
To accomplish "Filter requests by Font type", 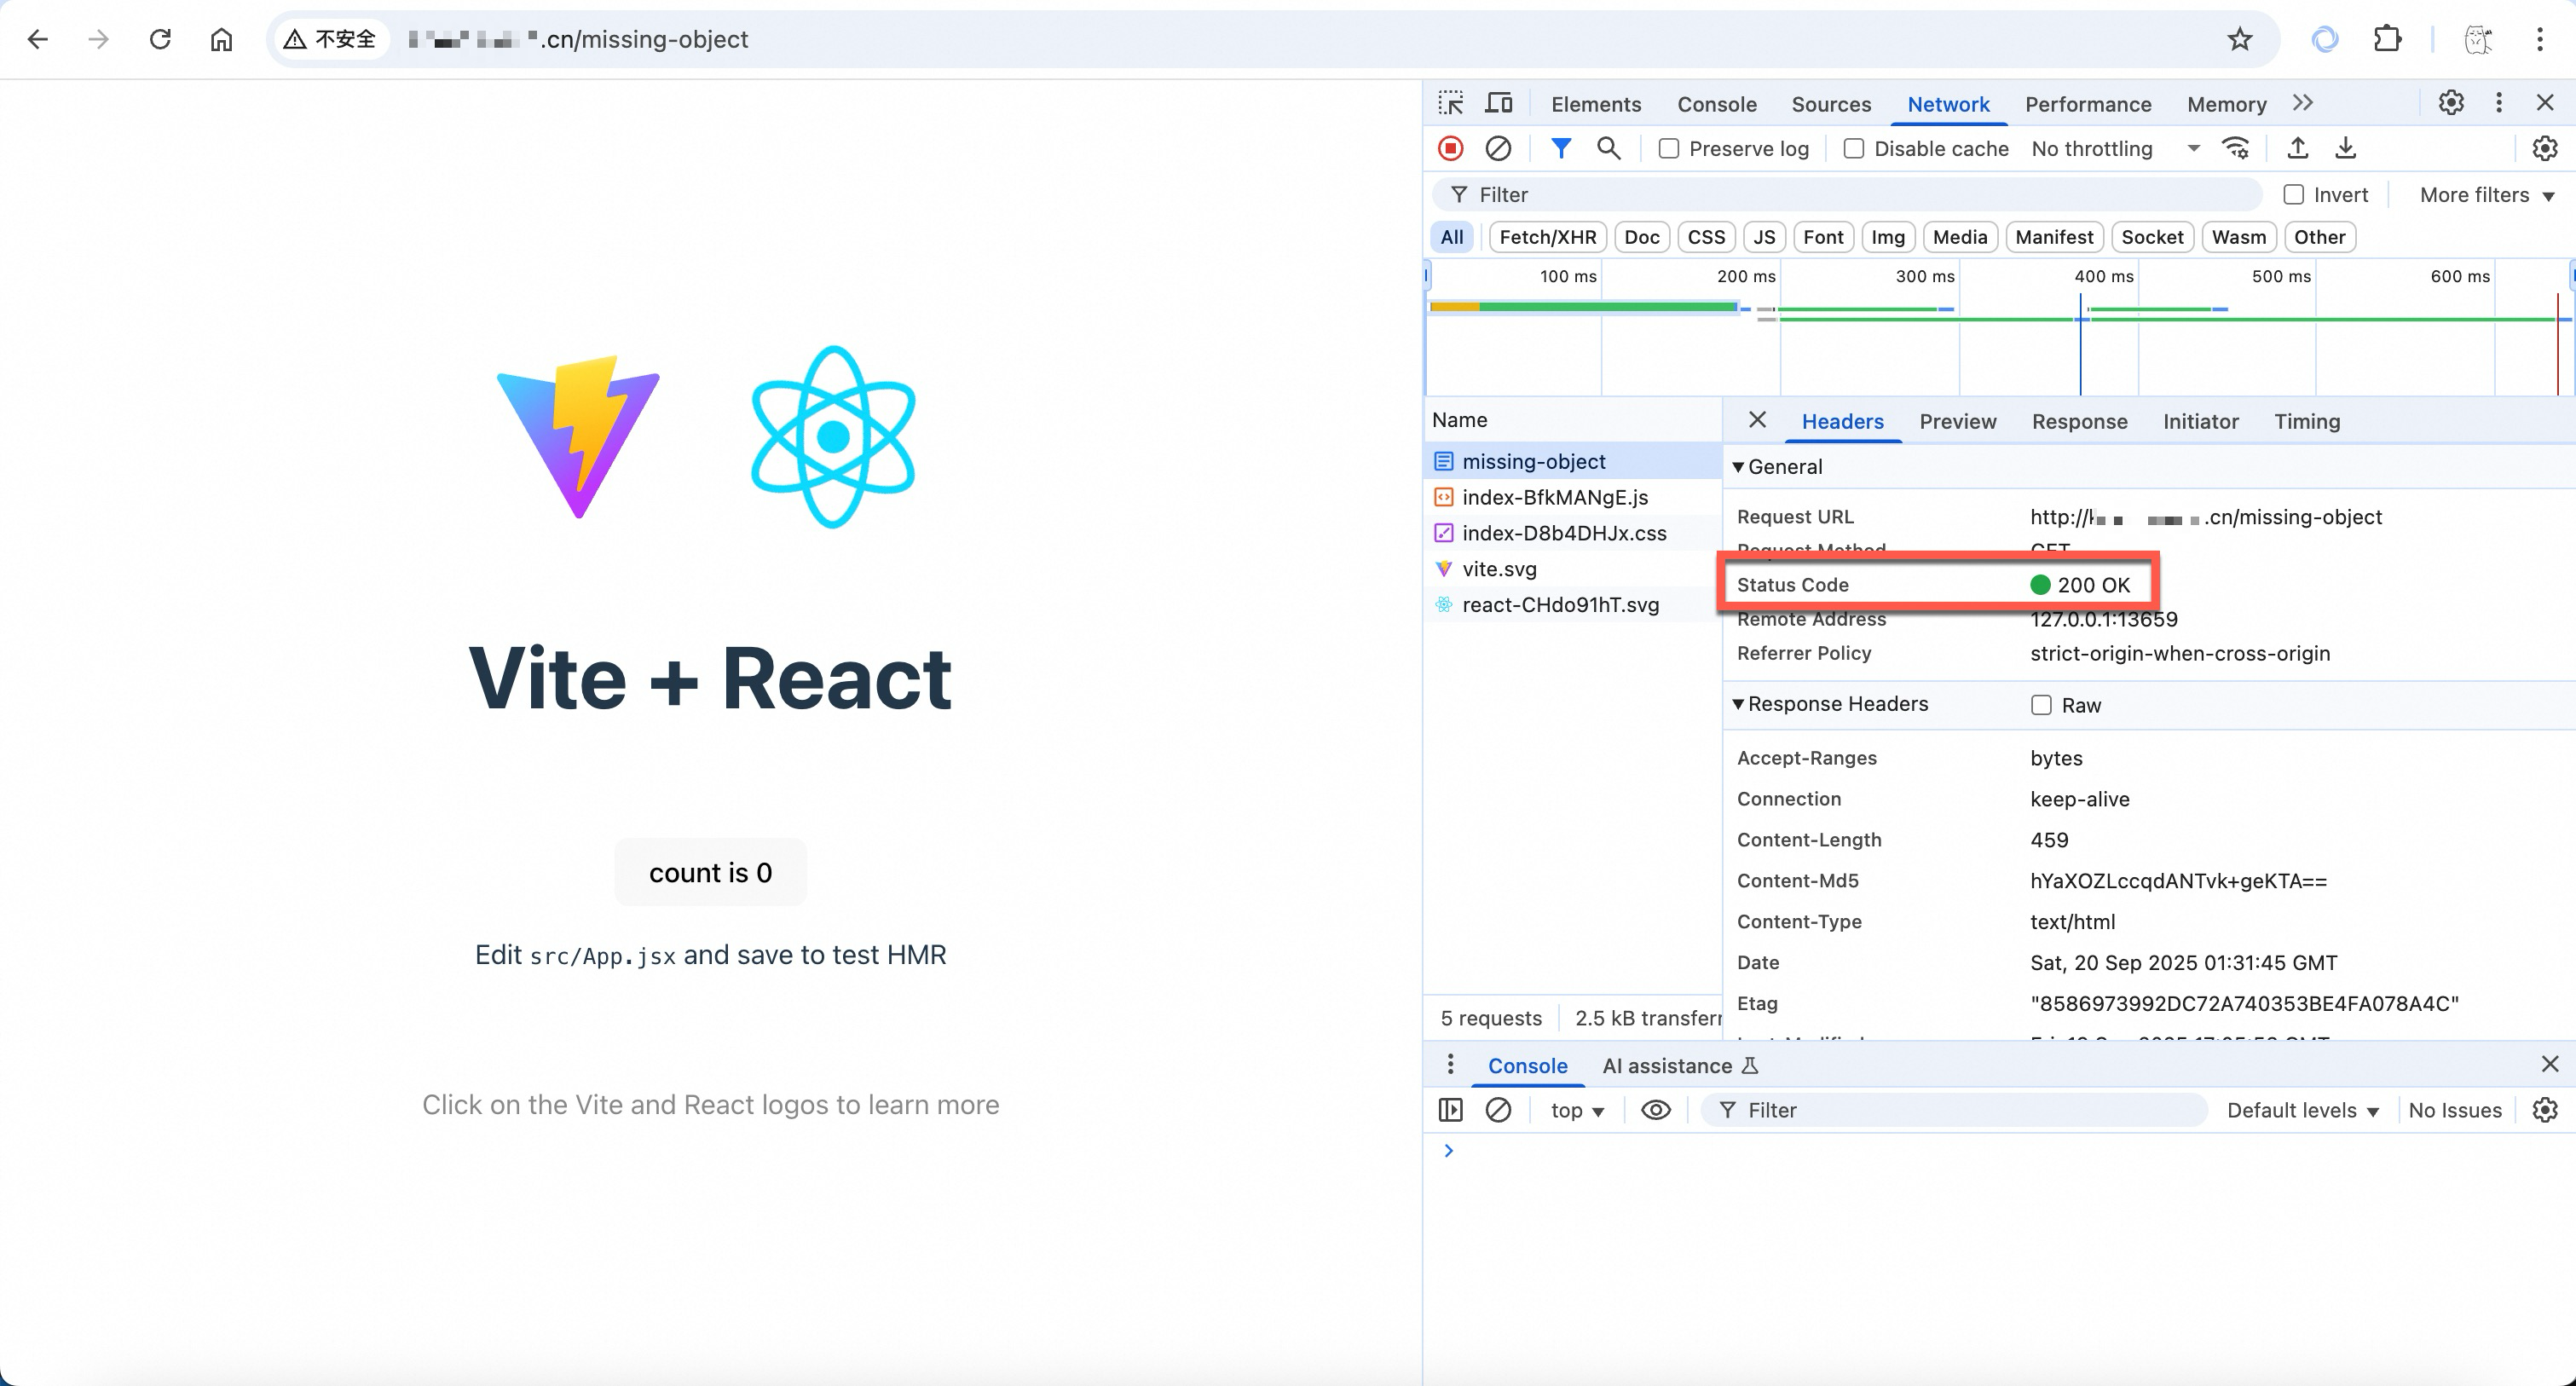I will click(1823, 237).
